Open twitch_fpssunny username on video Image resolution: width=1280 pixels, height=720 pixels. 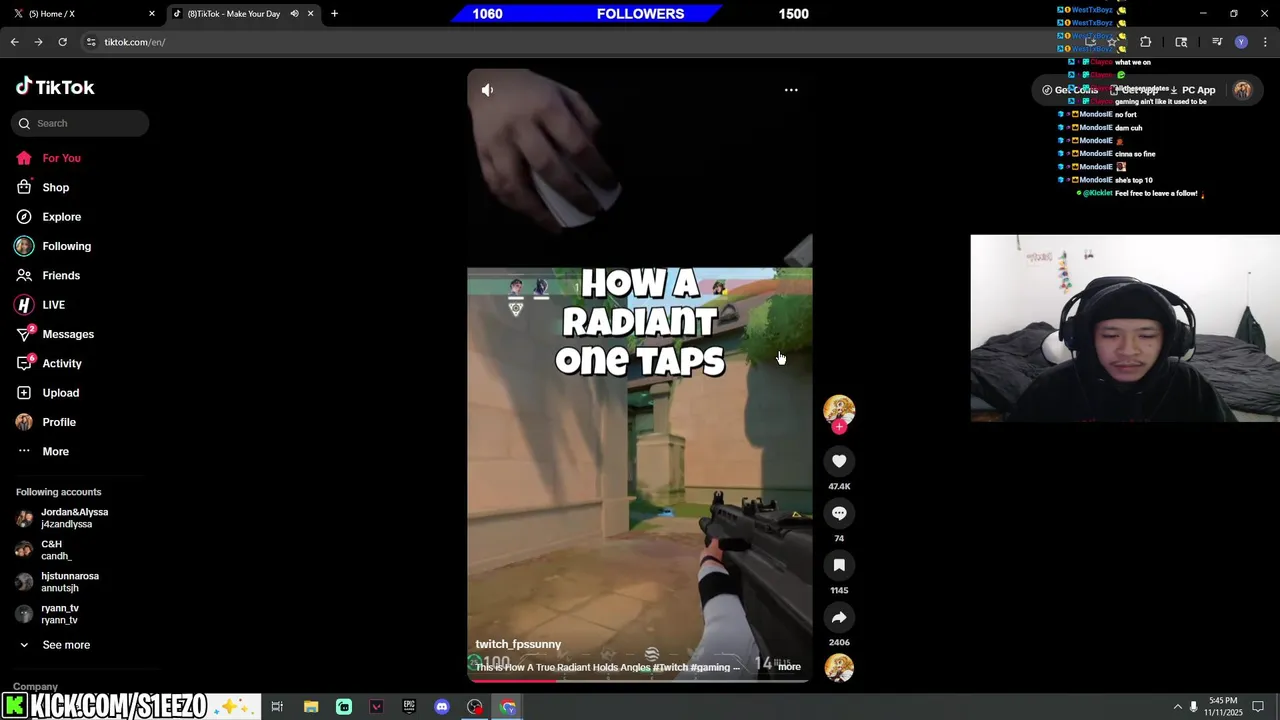tap(518, 644)
